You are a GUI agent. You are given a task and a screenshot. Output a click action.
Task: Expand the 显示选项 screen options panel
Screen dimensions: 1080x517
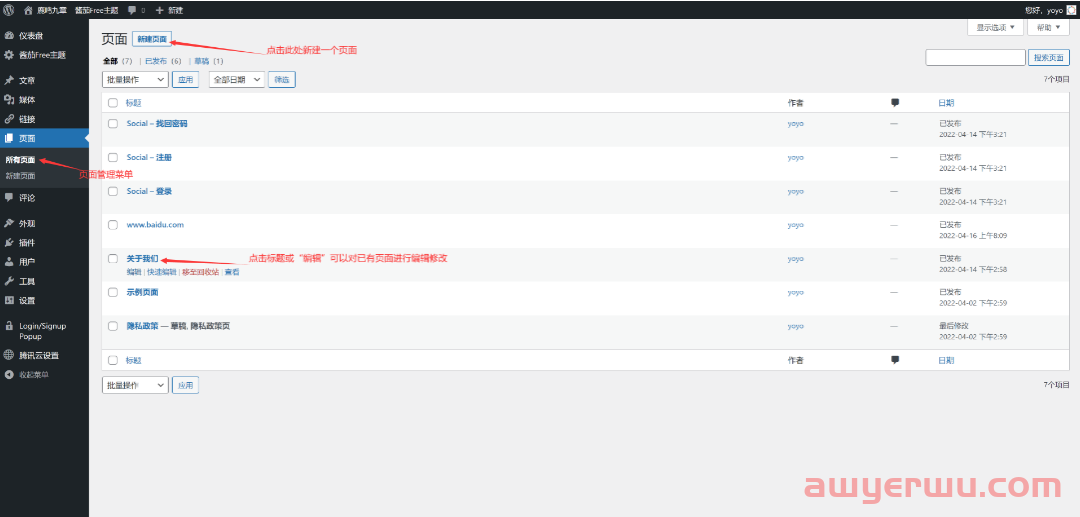click(x=995, y=28)
